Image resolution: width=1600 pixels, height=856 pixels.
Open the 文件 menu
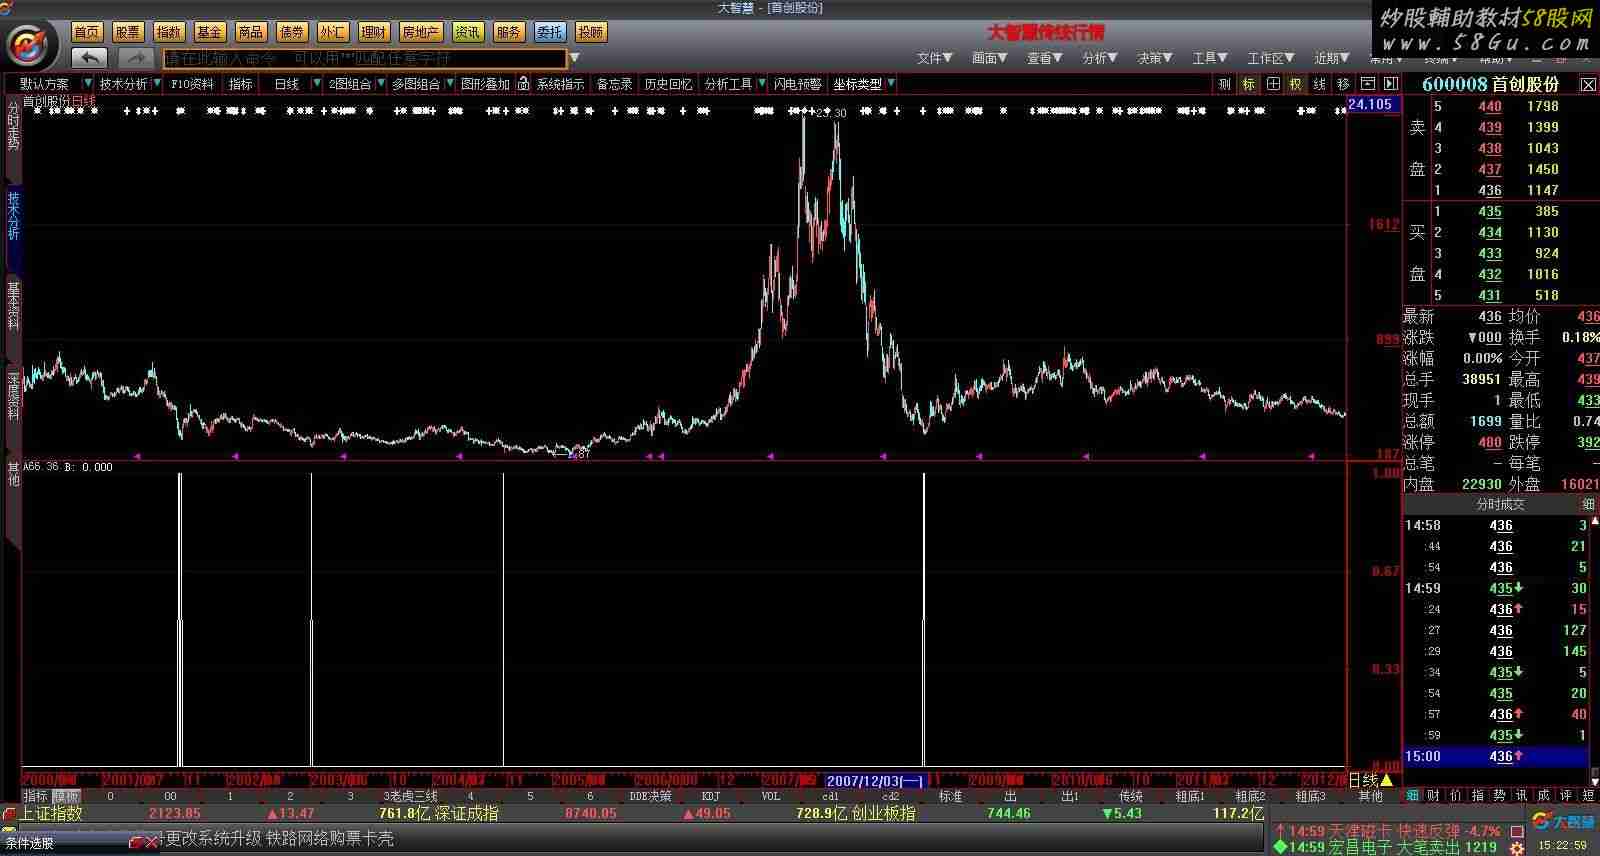click(x=934, y=58)
